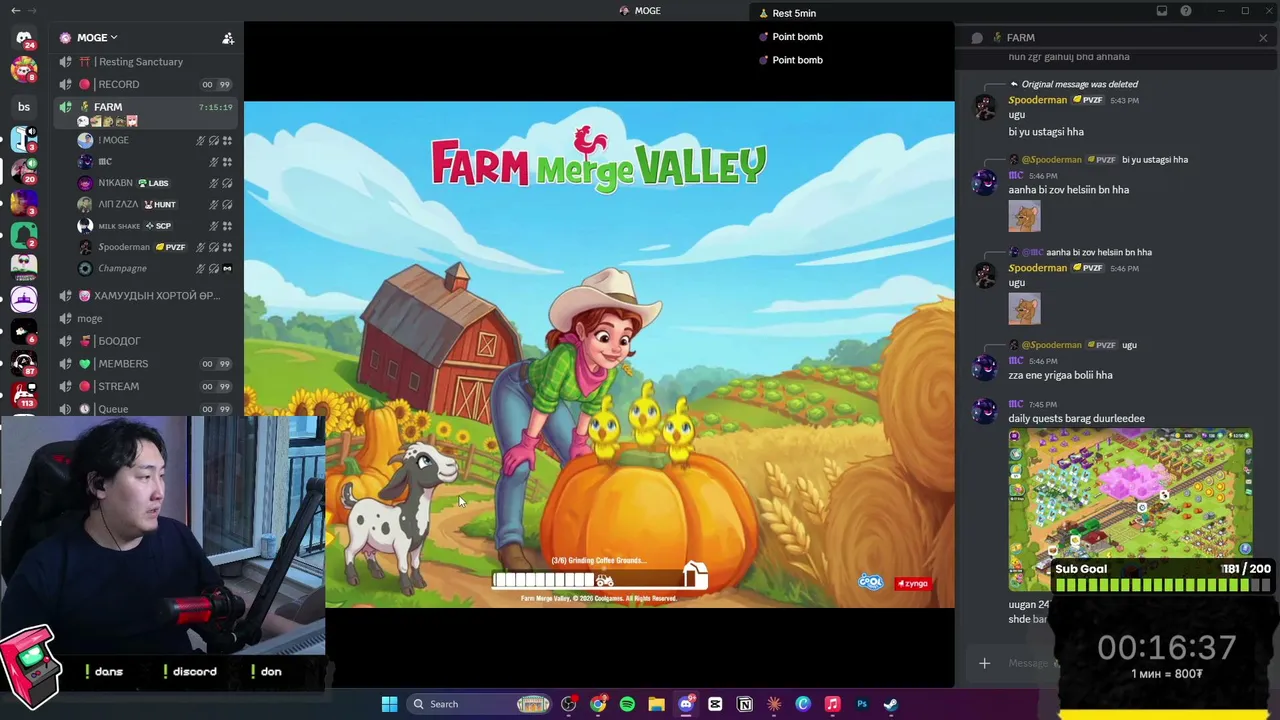Join the STREAM voice channel
Viewport: 1280px width, 720px height.
(147, 386)
